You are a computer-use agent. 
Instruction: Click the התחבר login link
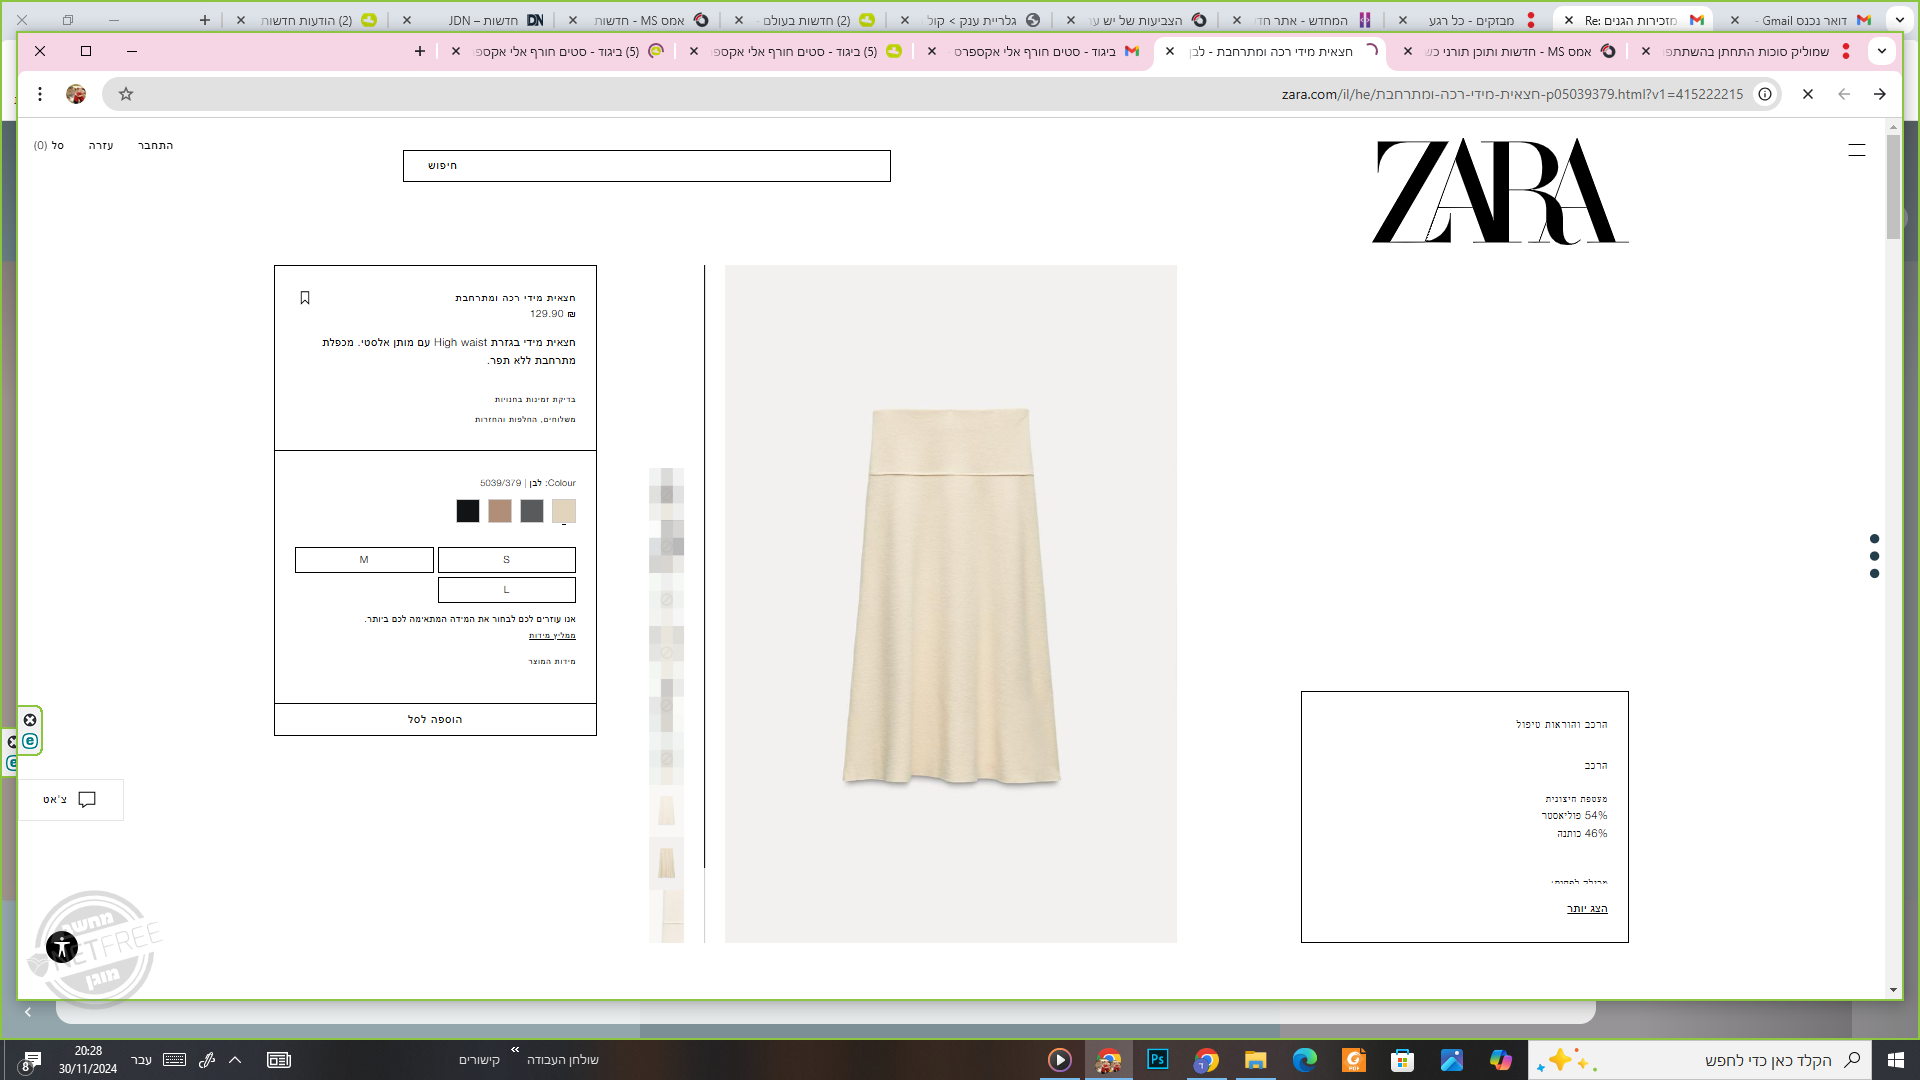155,146
